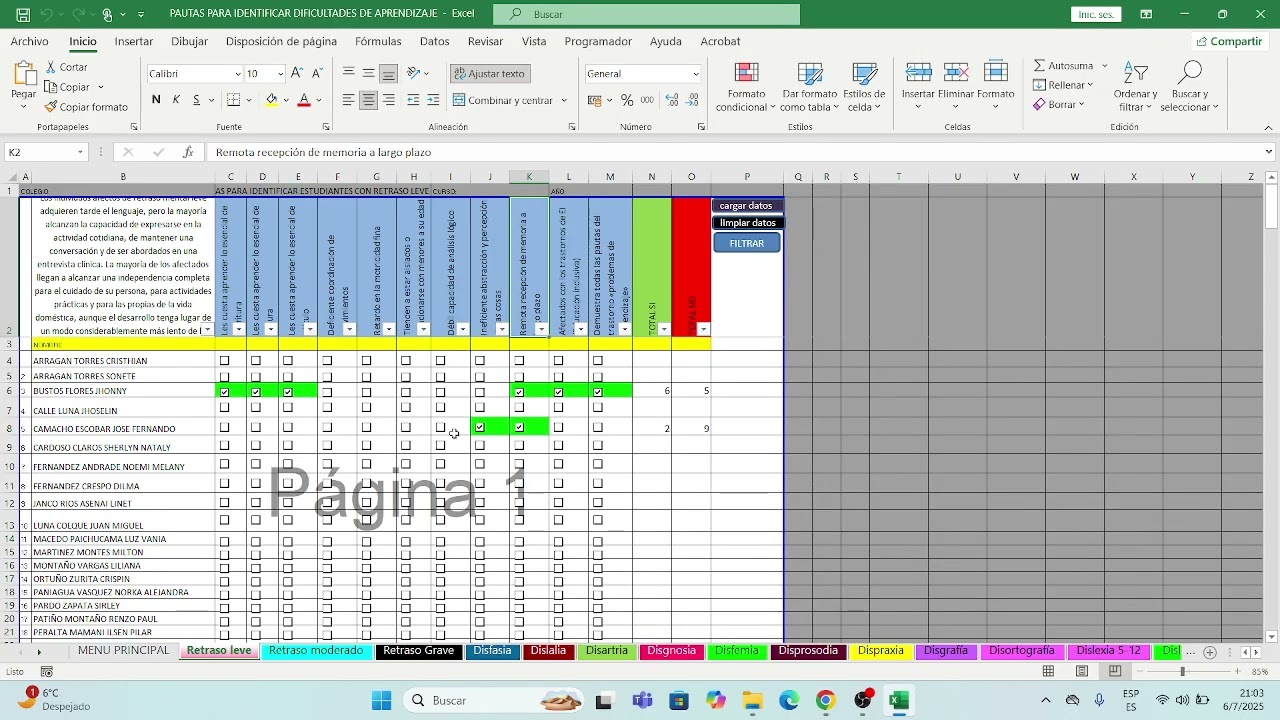Check column E box for JANCO RIOS ASENAI LINET
The width and height of the screenshot is (1280, 720).
click(x=288, y=502)
